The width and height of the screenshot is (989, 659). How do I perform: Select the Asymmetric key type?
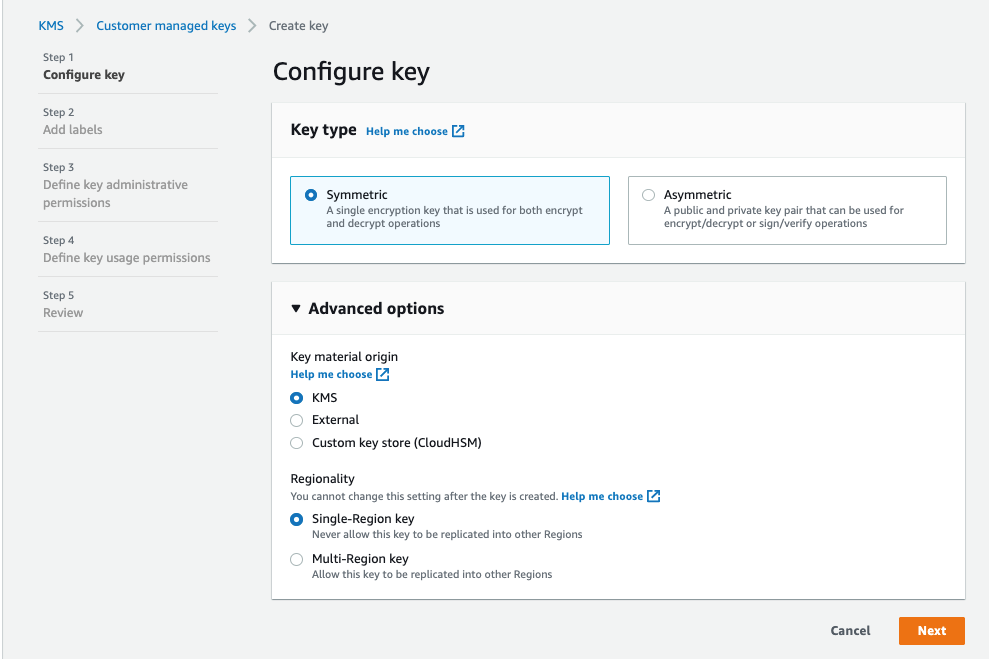coord(648,195)
